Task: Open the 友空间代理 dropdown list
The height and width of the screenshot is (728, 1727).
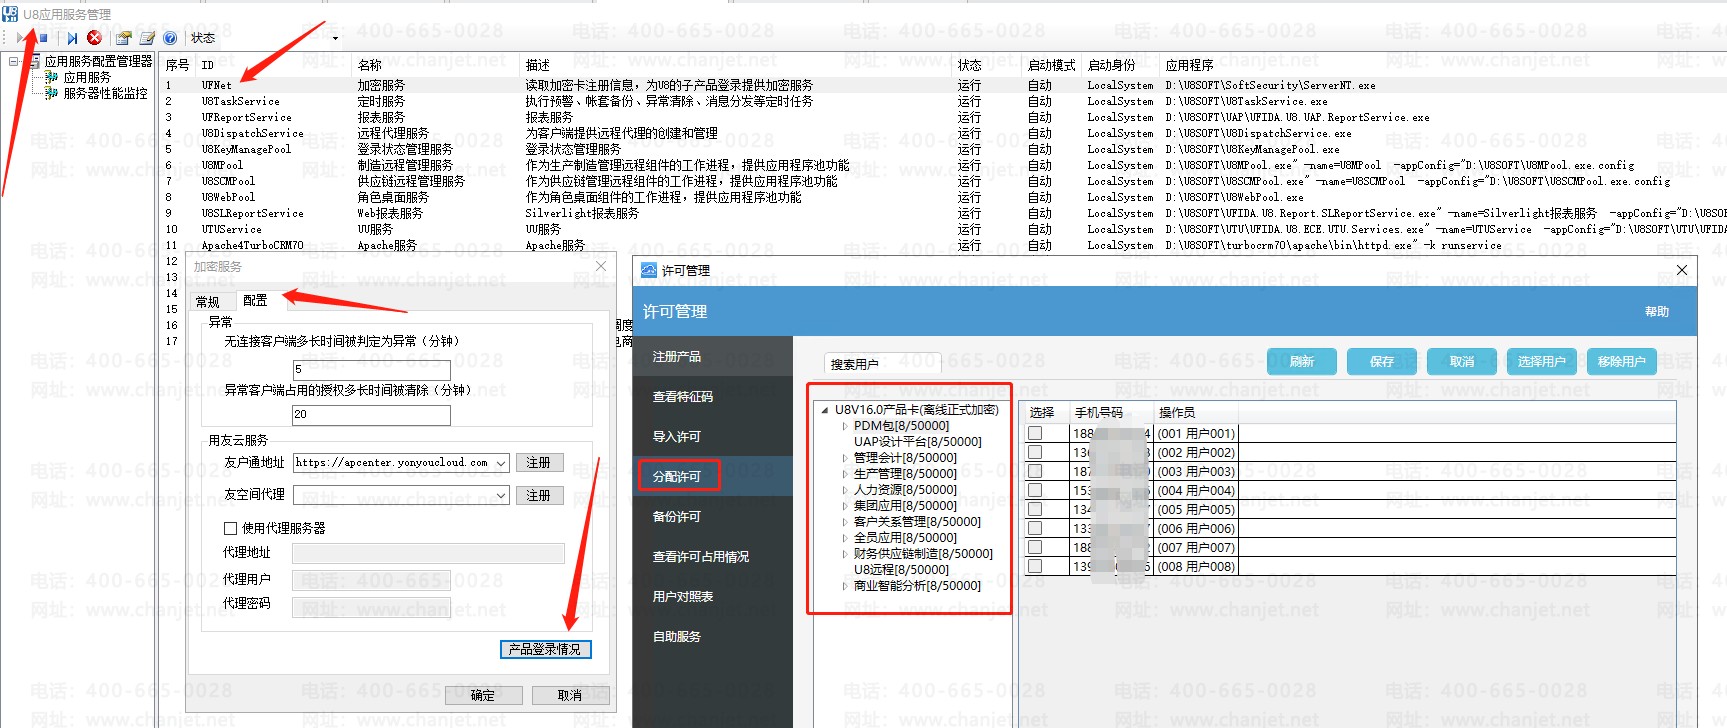Action: click(x=501, y=495)
